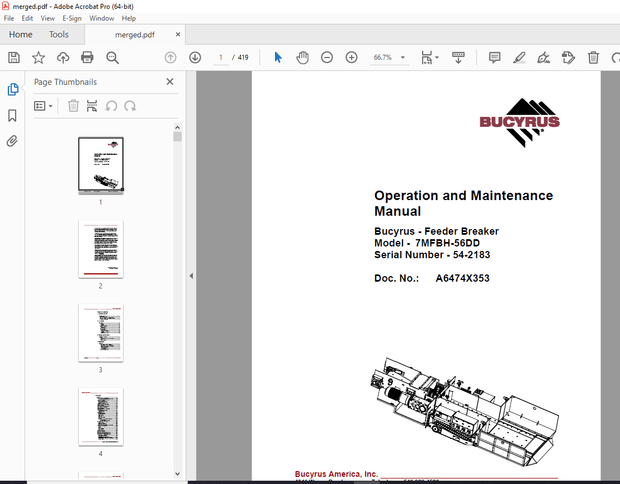Viewport: 620px width, 484px height.
Task: Open the E-Sign menu
Action: [x=72, y=18]
